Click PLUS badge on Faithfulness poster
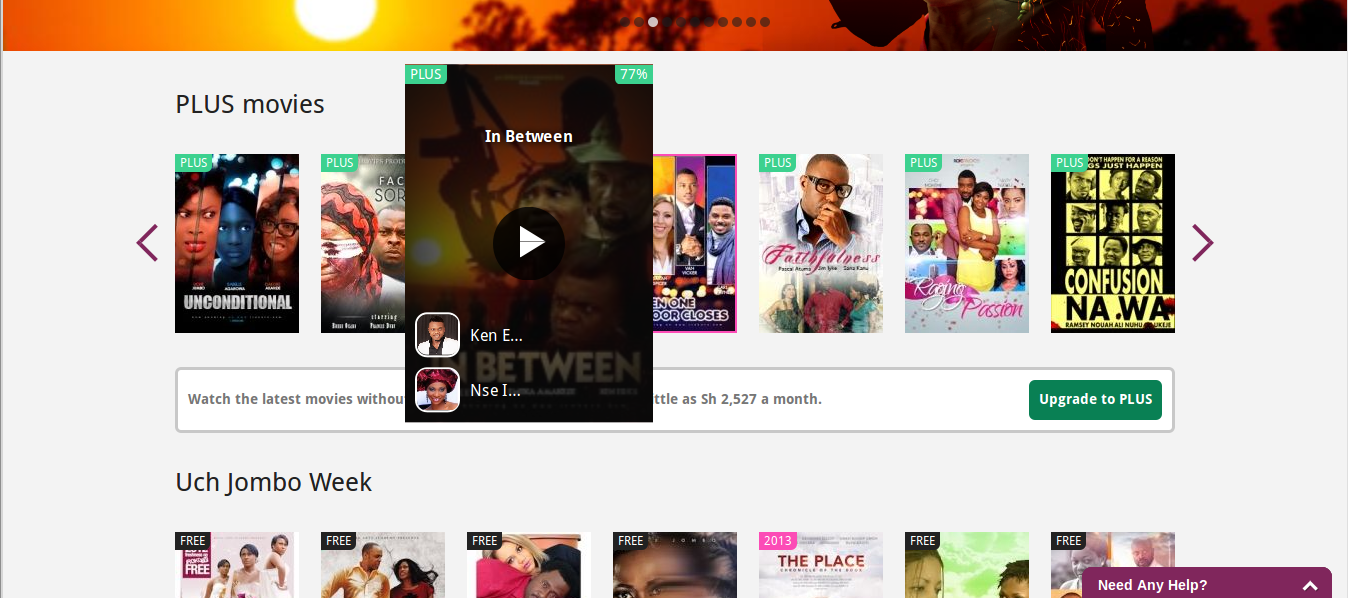1348x598 pixels. pyautogui.click(x=778, y=162)
